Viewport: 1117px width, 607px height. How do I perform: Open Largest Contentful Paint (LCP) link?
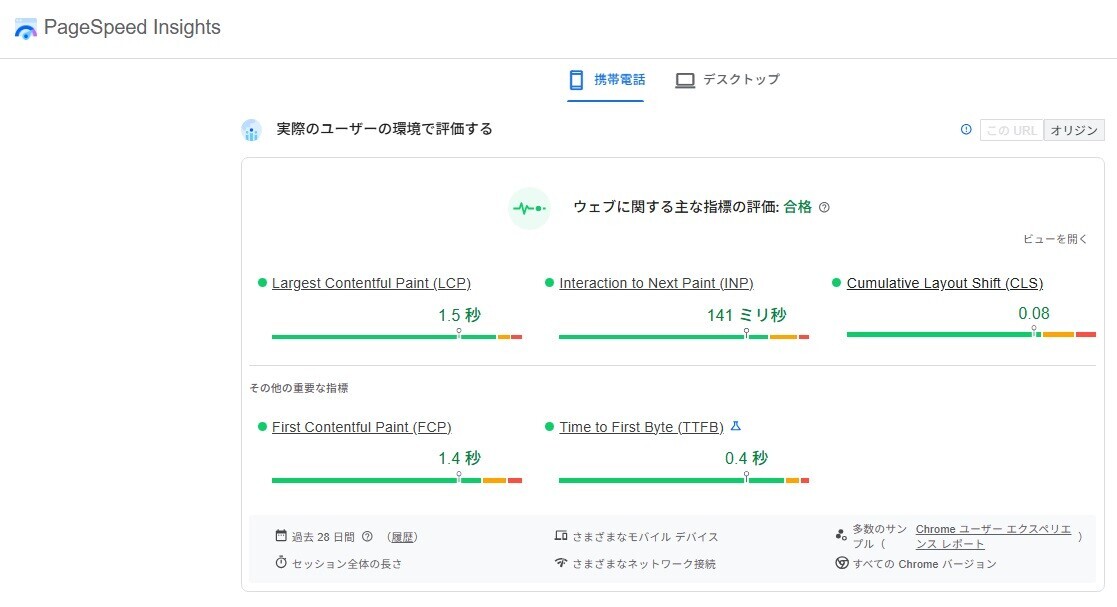pos(371,284)
